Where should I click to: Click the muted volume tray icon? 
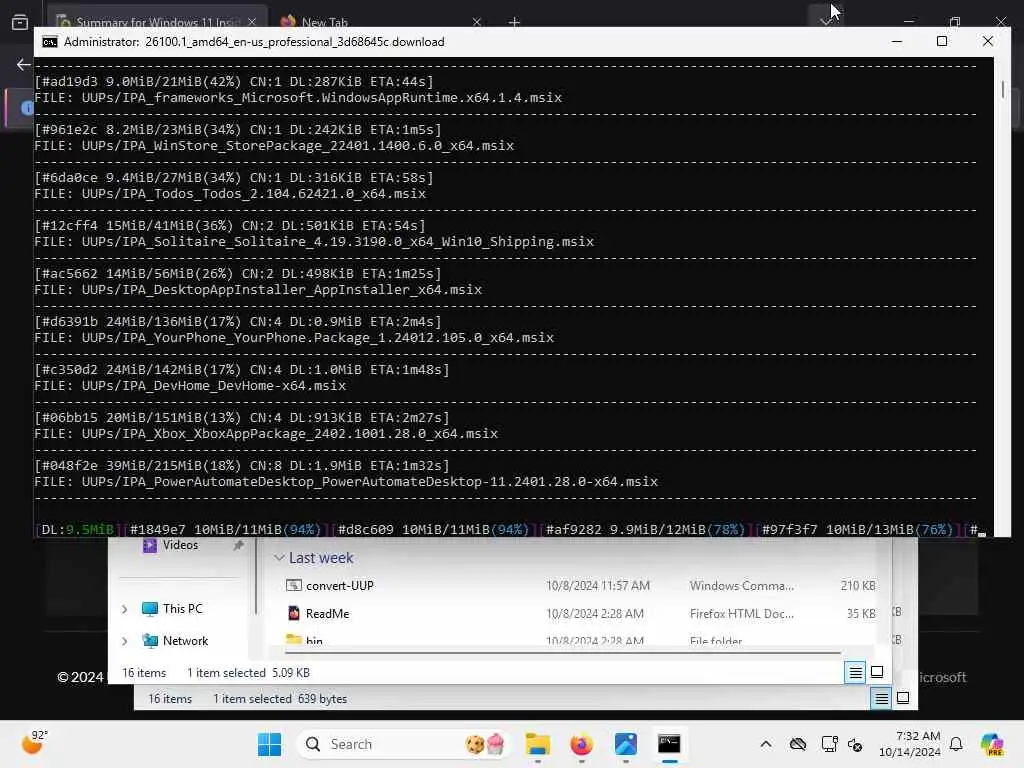point(855,744)
